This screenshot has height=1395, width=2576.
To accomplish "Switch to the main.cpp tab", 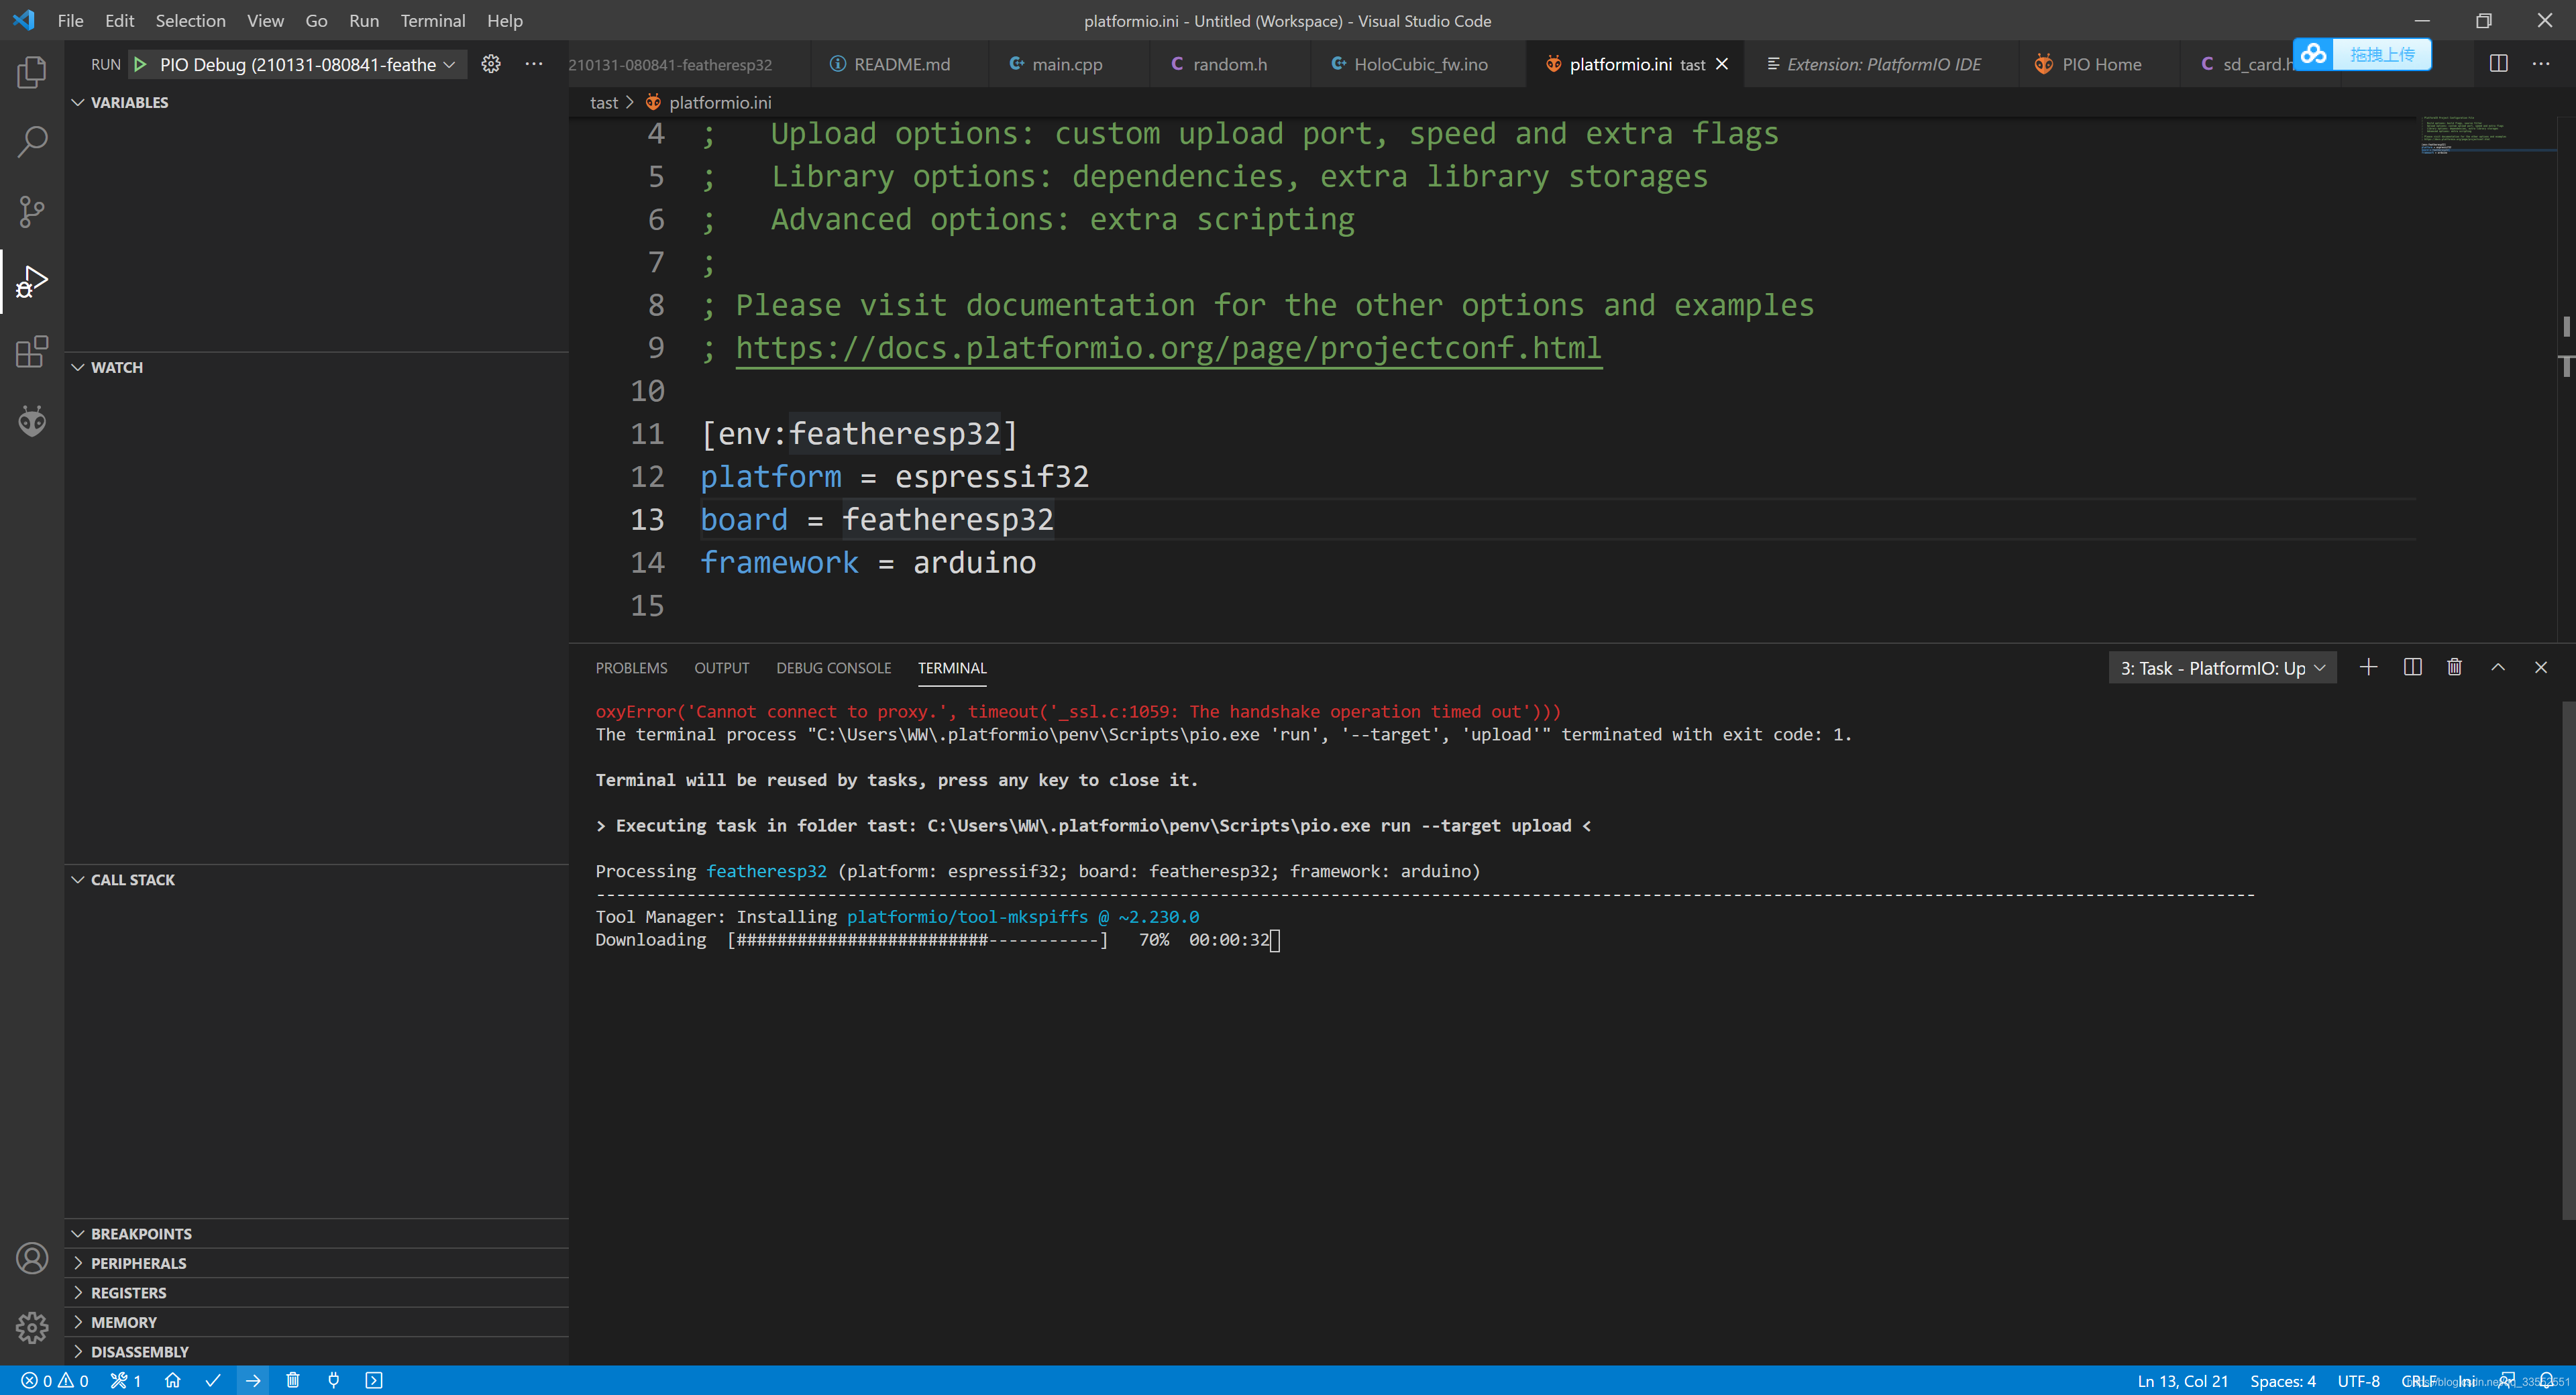I will [1066, 64].
